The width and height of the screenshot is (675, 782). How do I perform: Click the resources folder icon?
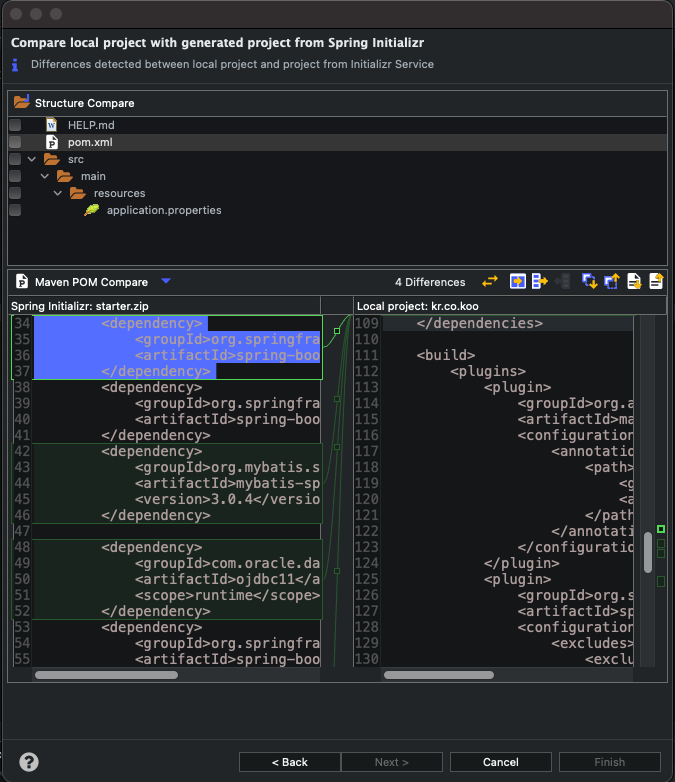(x=77, y=193)
